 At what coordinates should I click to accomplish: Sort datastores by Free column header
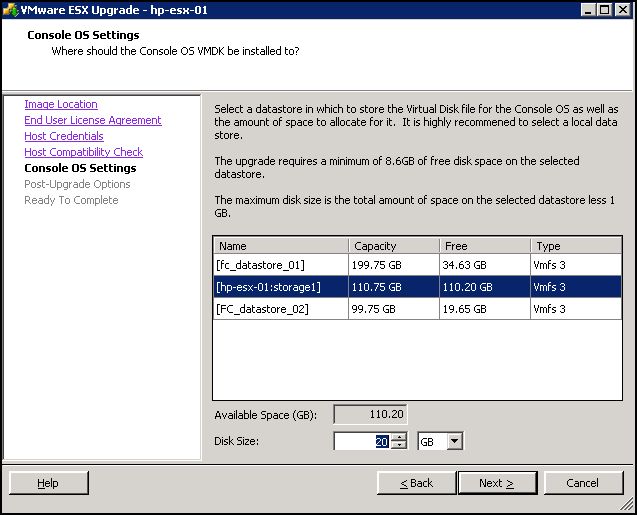click(483, 245)
